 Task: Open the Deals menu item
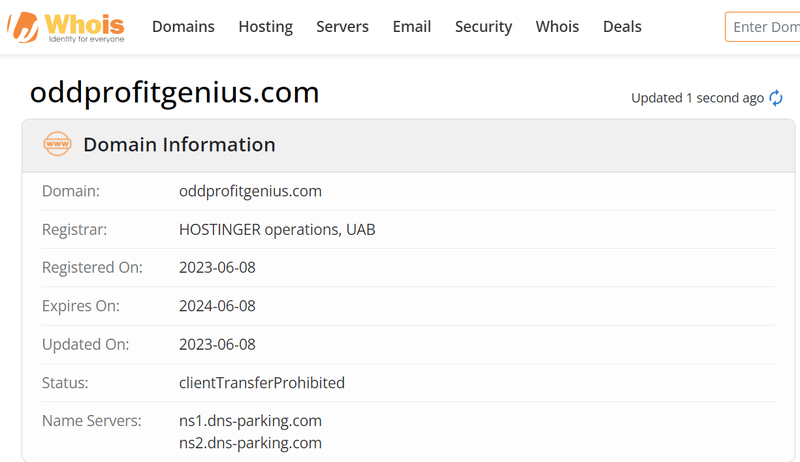point(622,27)
